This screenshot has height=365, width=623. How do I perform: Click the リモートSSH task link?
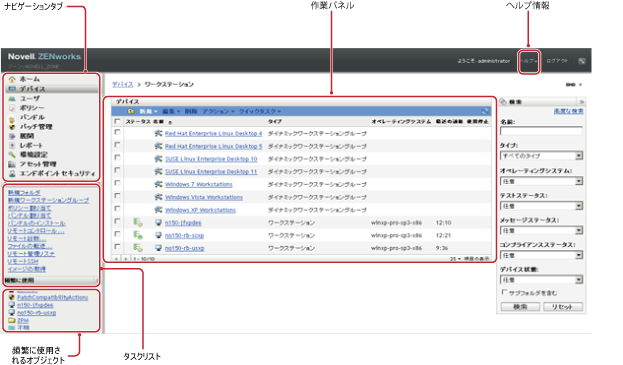click(x=23, y=262)
